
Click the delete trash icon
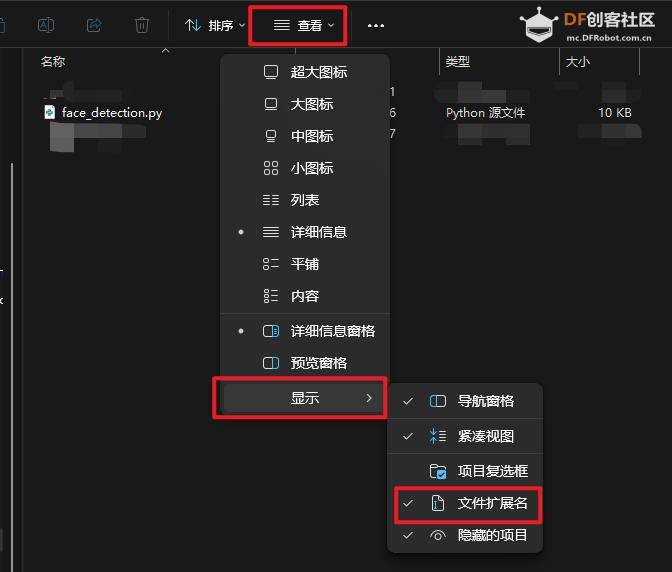tap(142, 25)
